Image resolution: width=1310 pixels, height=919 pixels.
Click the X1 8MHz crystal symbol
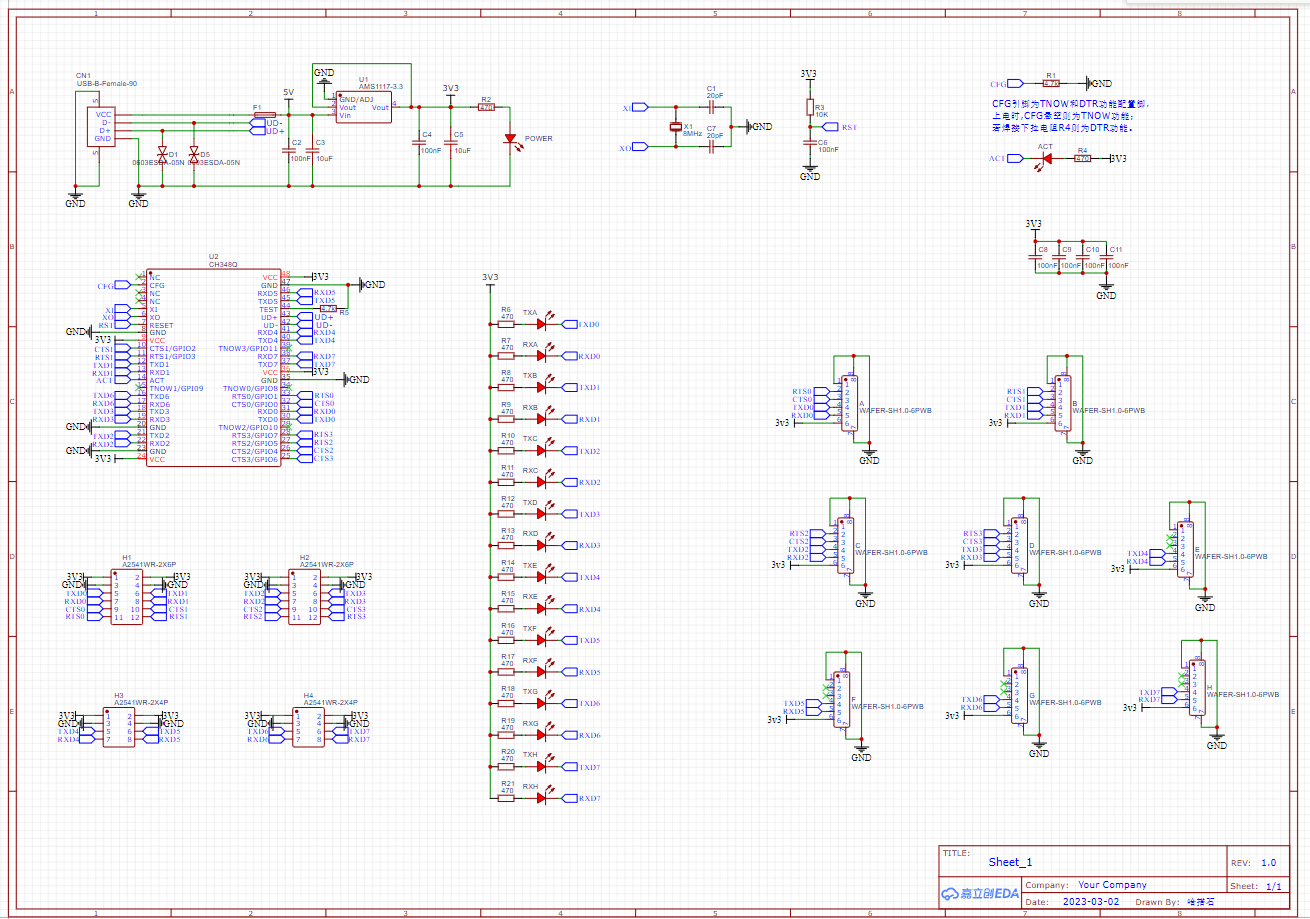676,127
